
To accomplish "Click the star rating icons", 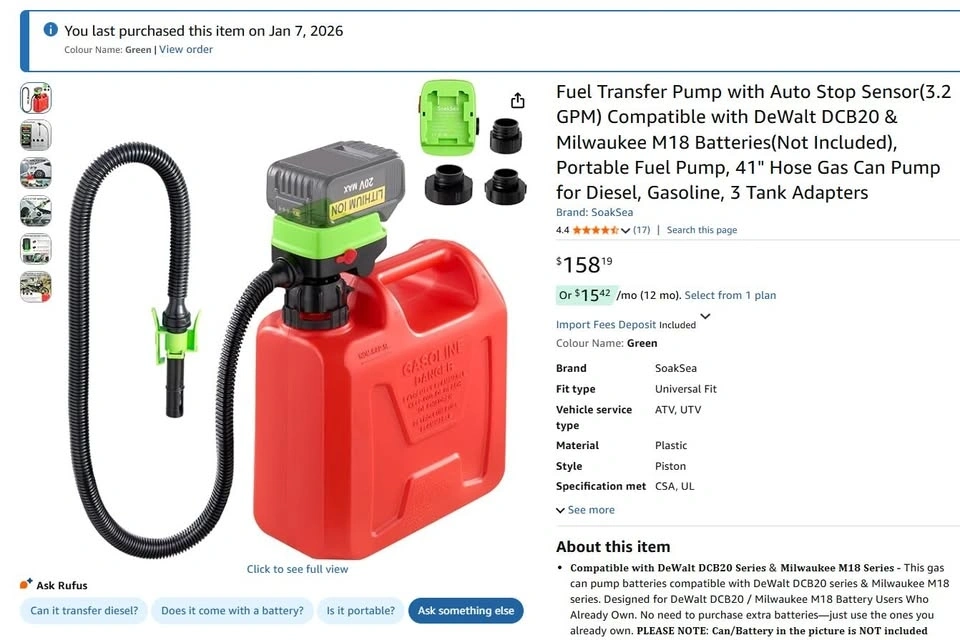I will [x=595, y=230].
